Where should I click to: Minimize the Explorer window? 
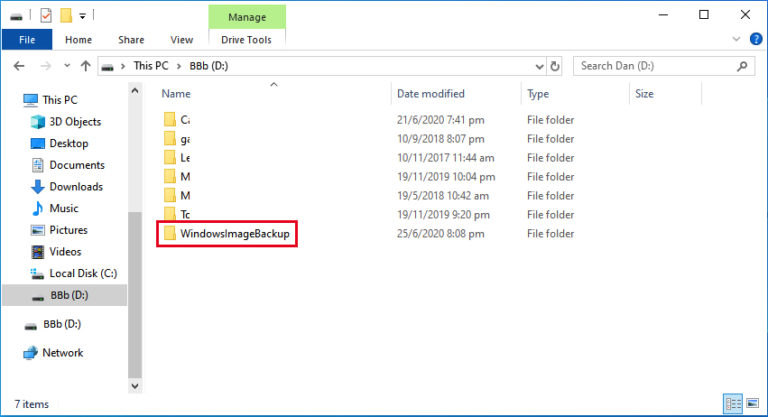[663, 15]
